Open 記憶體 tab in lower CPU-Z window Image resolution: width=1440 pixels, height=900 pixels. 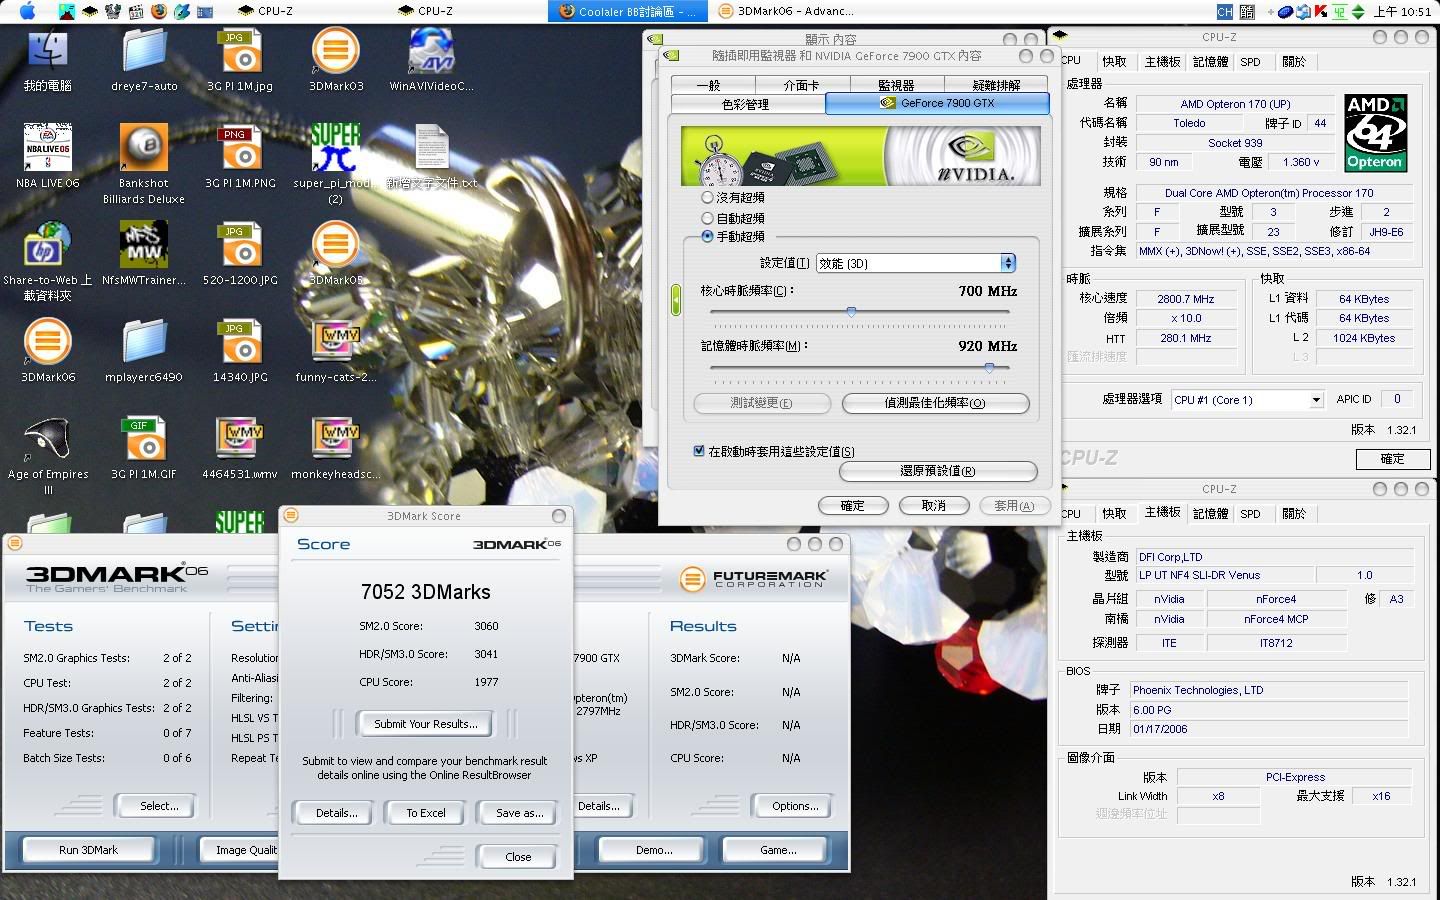point(1210,514)
